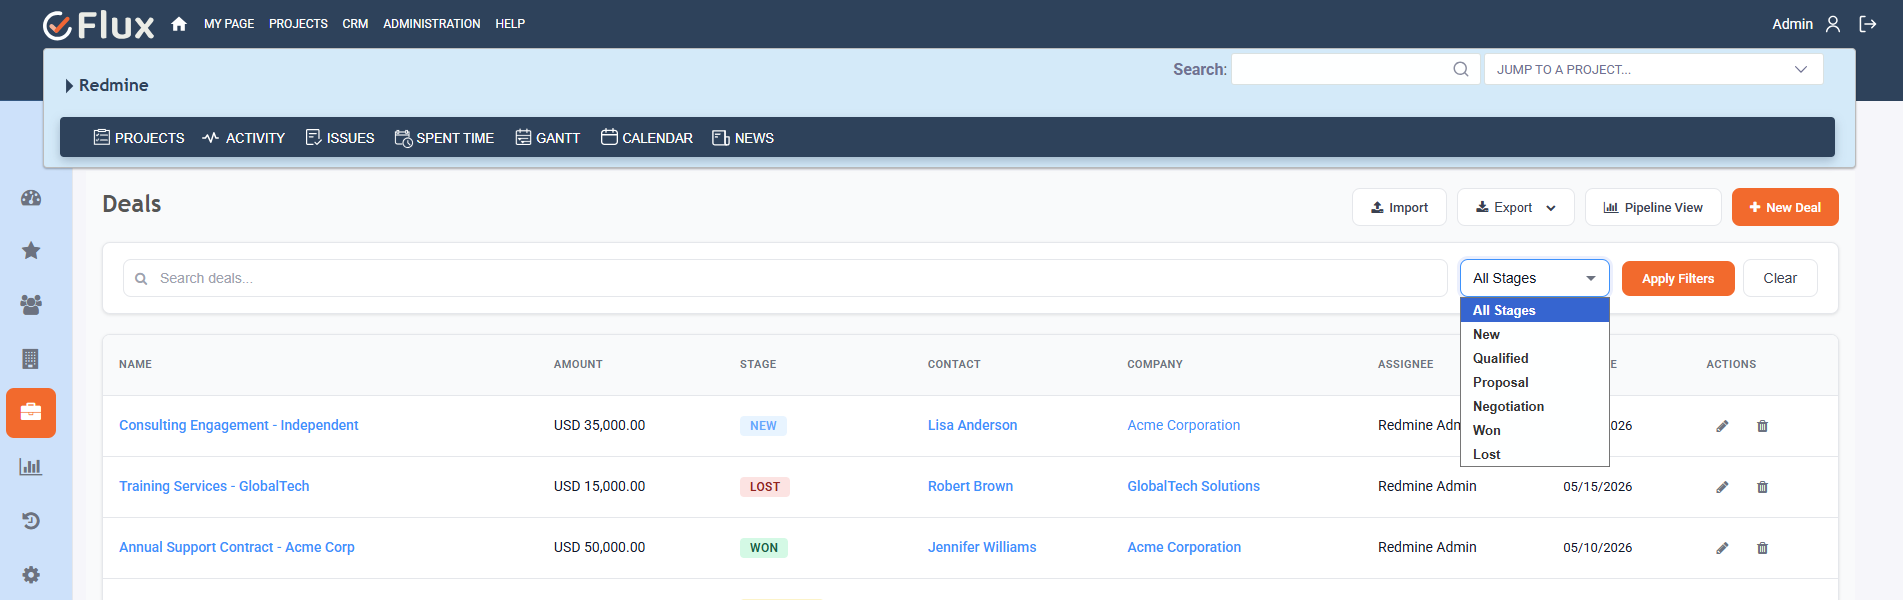Edit the Training Services deal
Viewport: 1903px width, 600px height.
(1722, 487)
